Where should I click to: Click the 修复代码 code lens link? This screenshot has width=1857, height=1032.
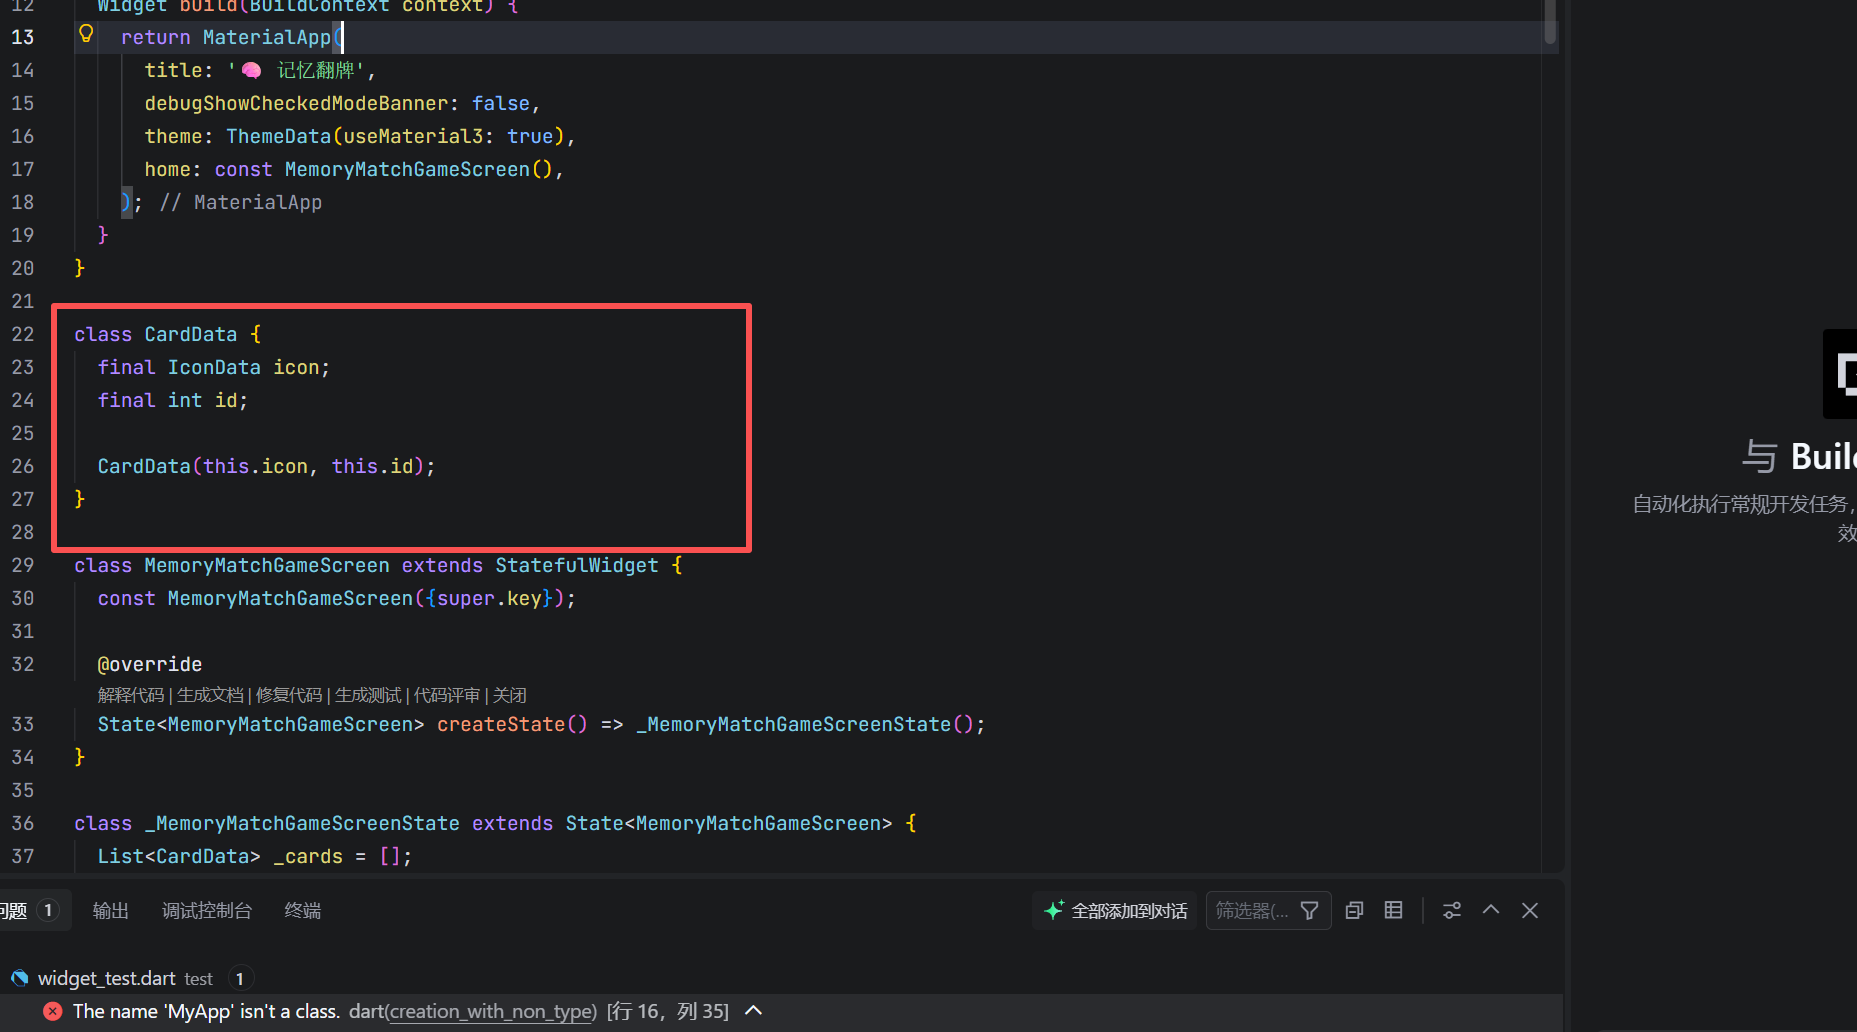click(x=289, y=695)
